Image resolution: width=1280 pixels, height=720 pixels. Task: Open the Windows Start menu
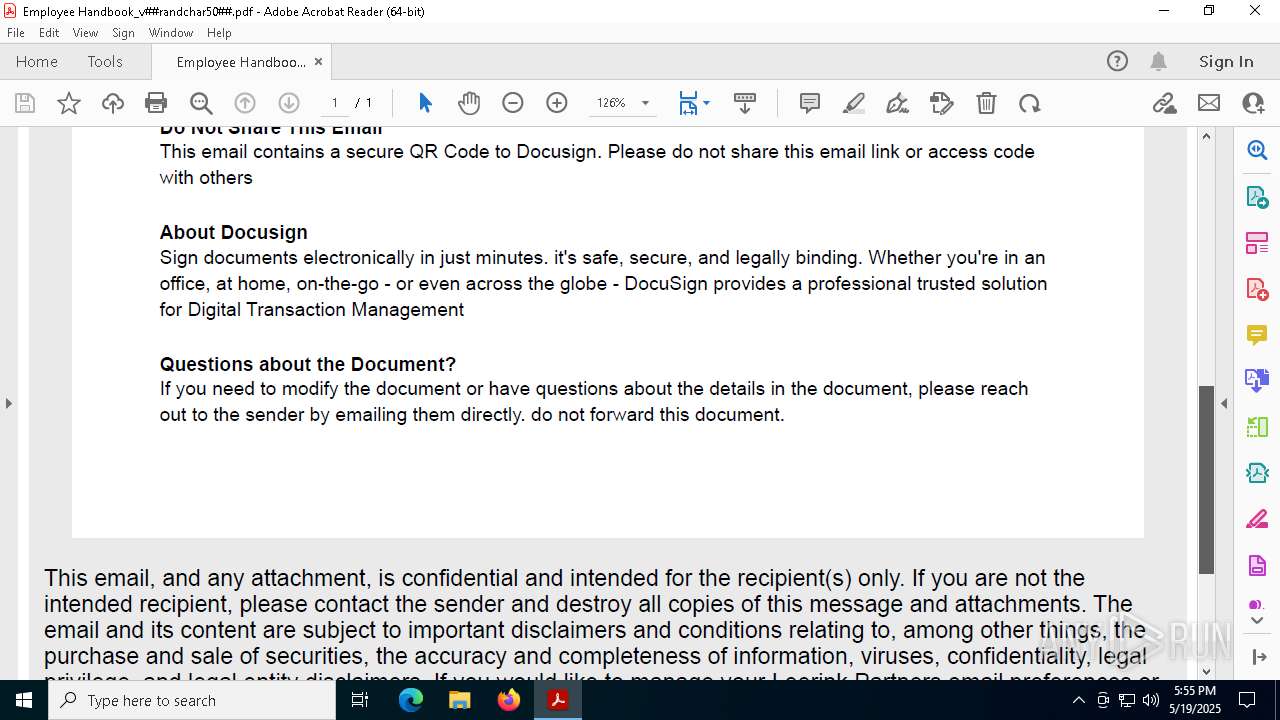pos(24,700)
